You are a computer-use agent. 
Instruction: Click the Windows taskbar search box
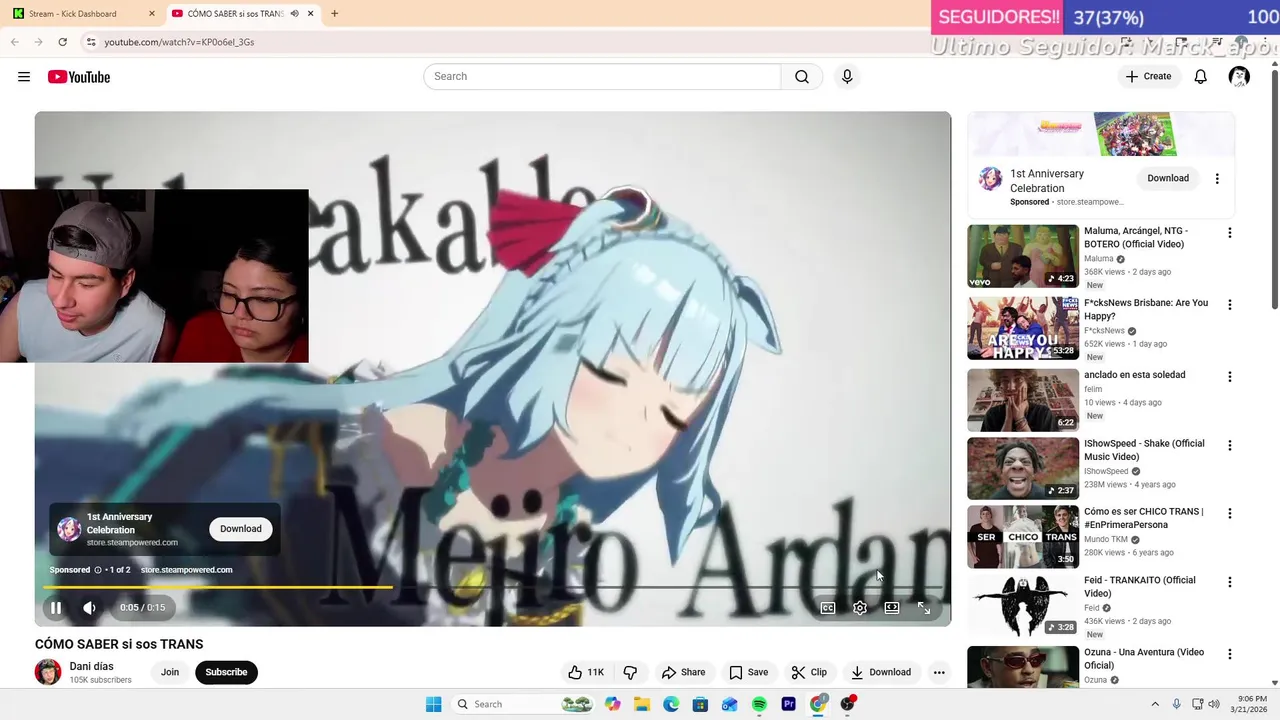[523, 704]
